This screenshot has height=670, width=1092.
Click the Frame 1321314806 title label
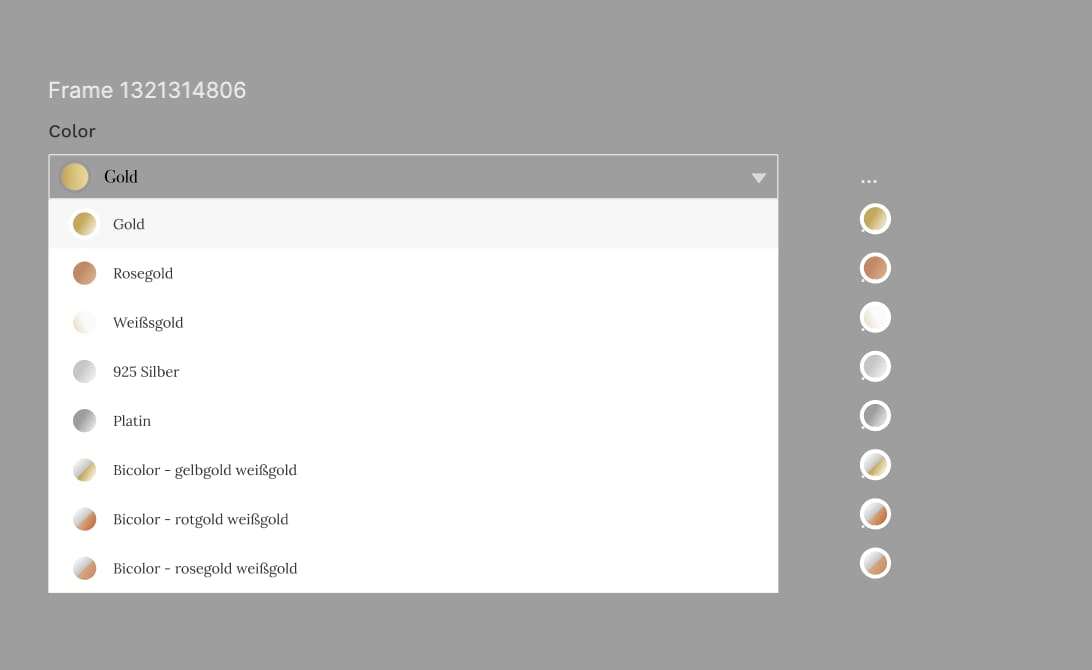coord(147,90)
